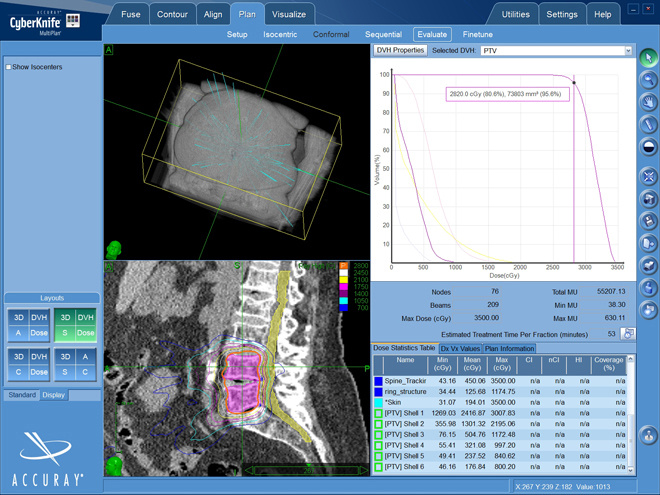Select the Finetune planning step
The image size is (660, 495).
tap(478, 35)
